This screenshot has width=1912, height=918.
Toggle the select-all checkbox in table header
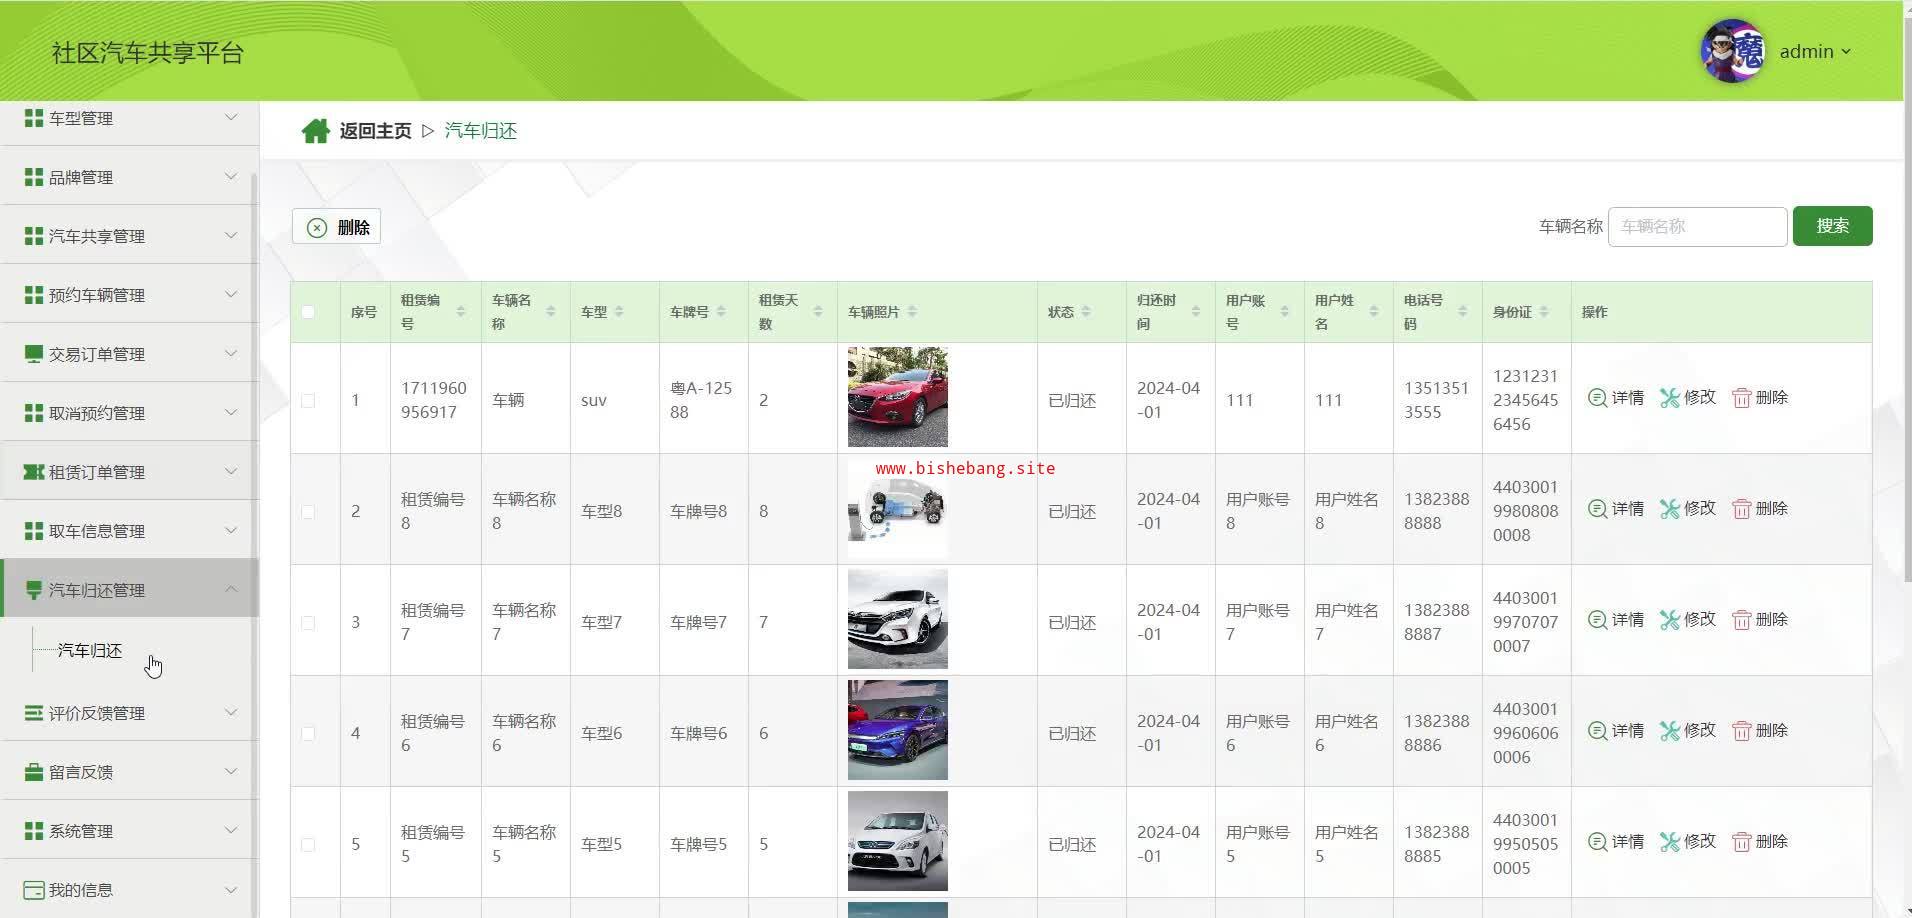pyautogui.click(x=308, y=312)
